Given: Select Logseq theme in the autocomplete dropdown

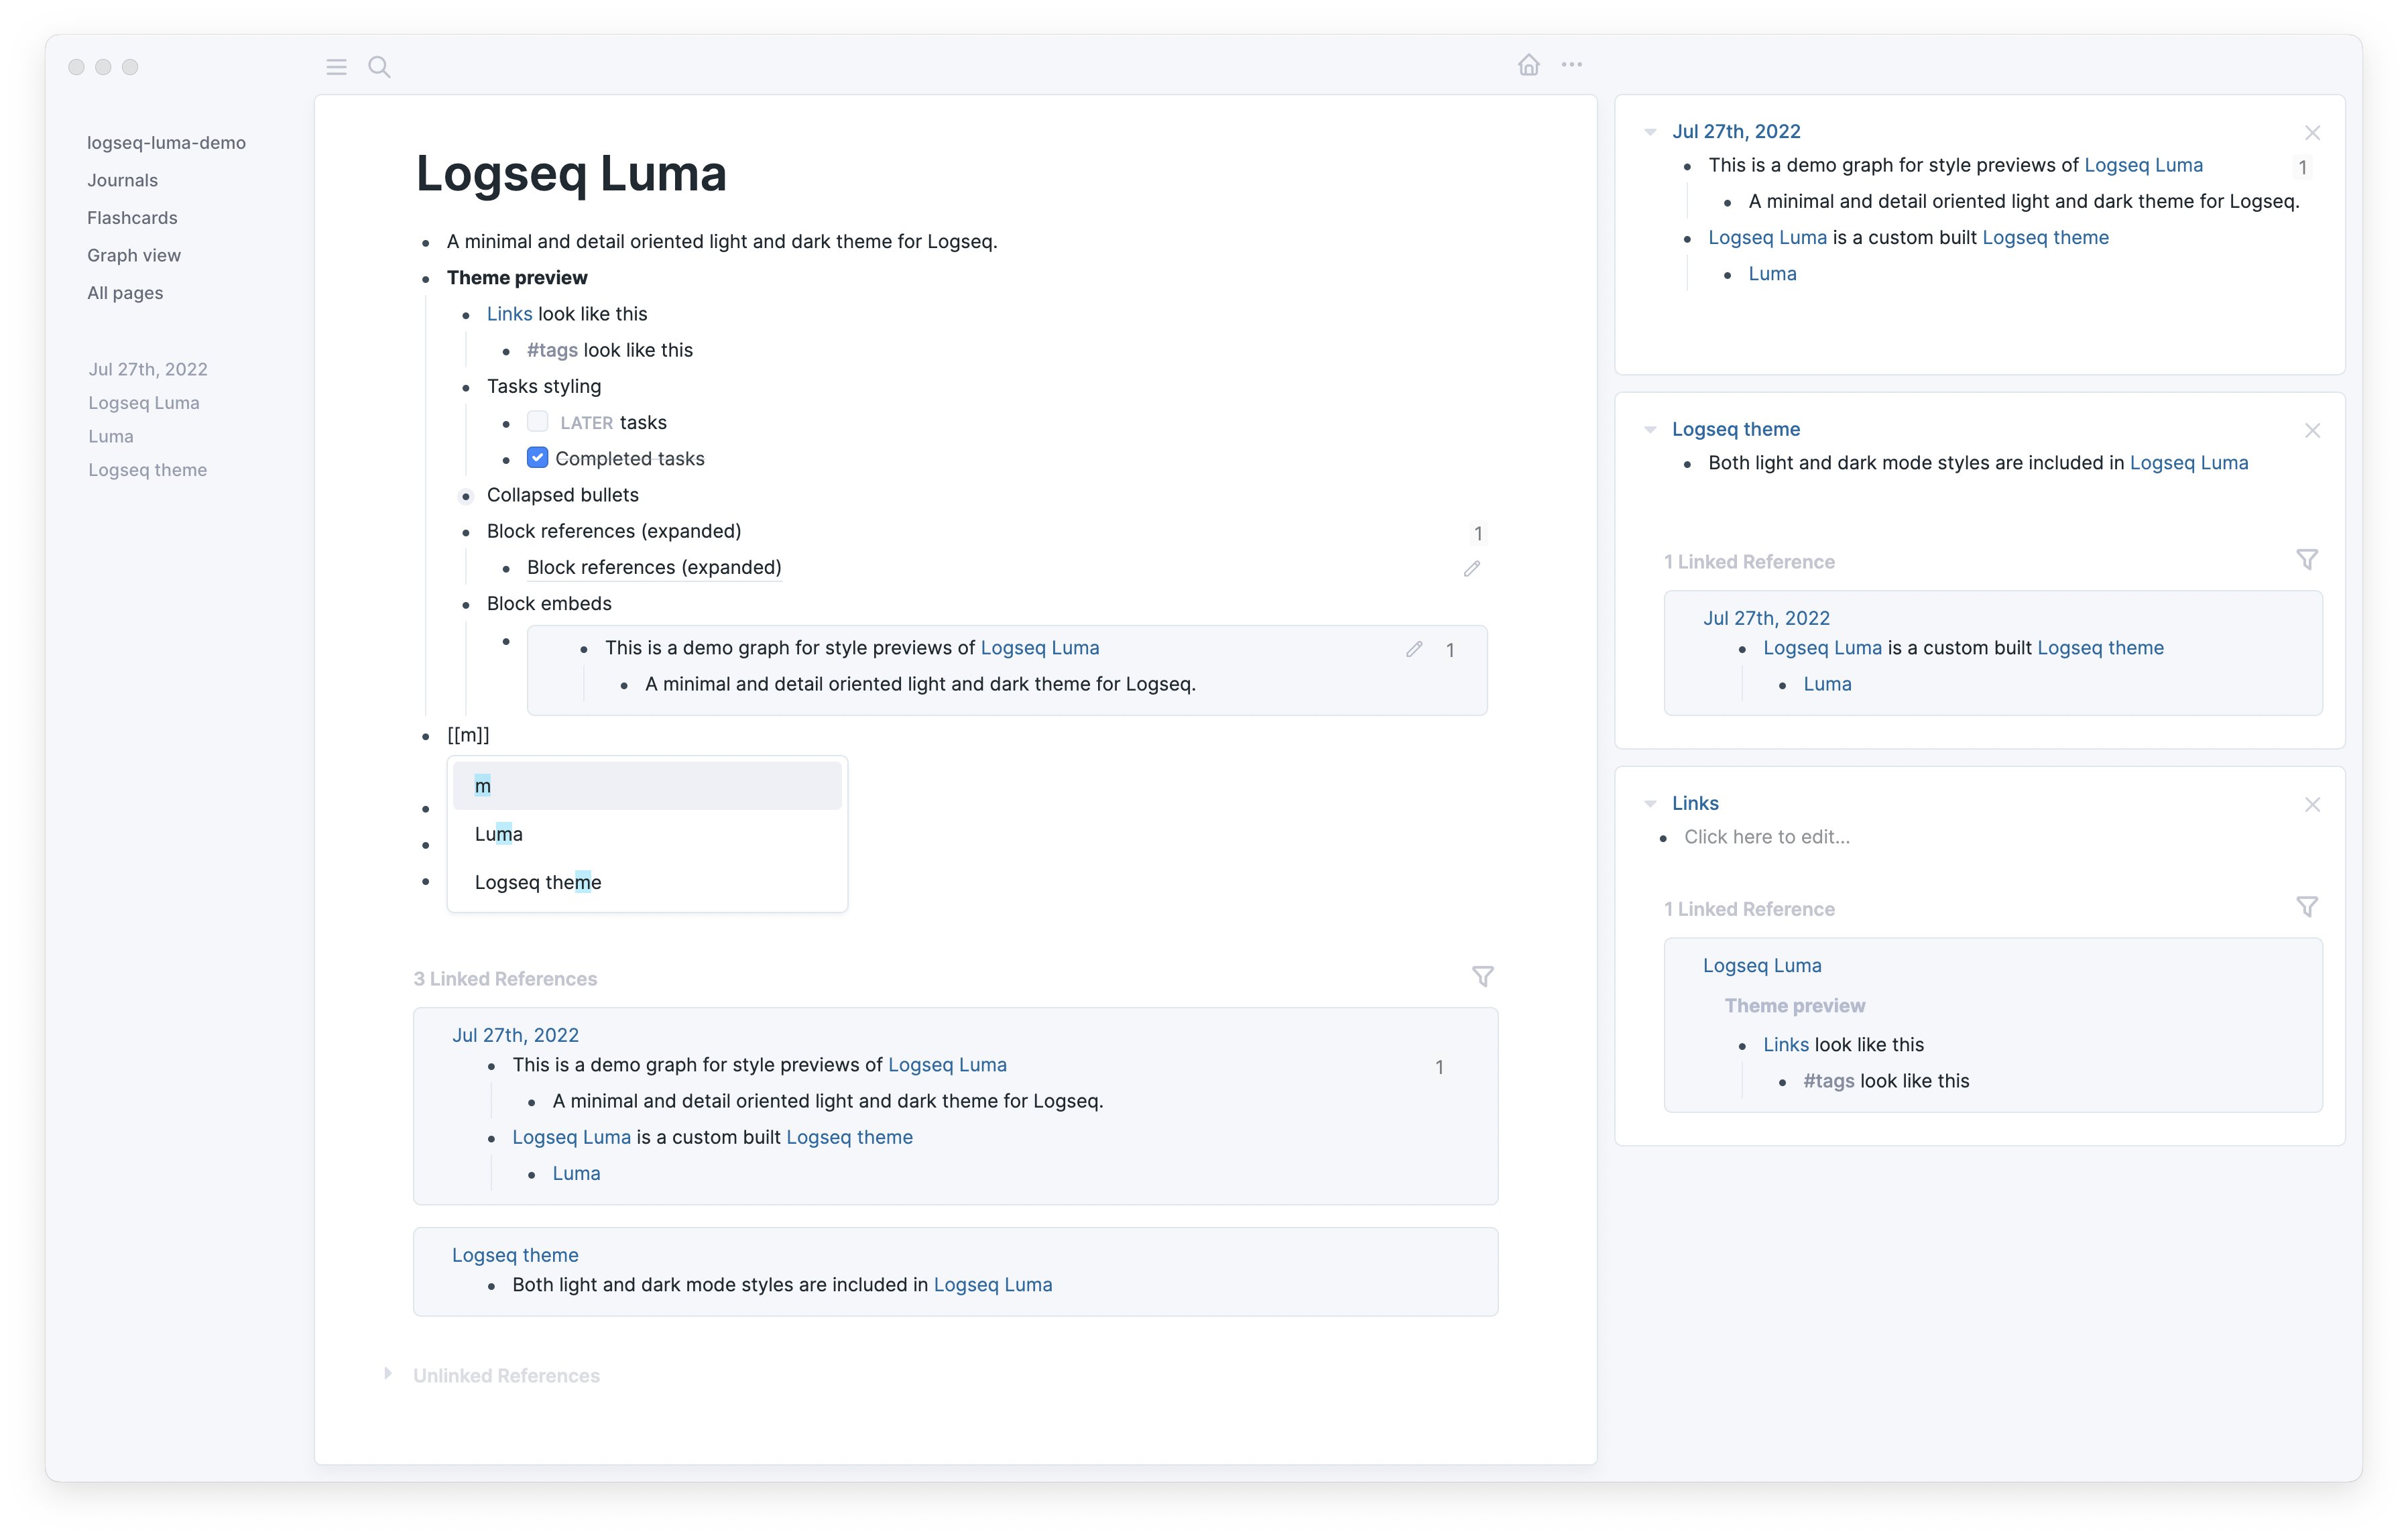Looking at the screenshot, I should coord(538,881).
